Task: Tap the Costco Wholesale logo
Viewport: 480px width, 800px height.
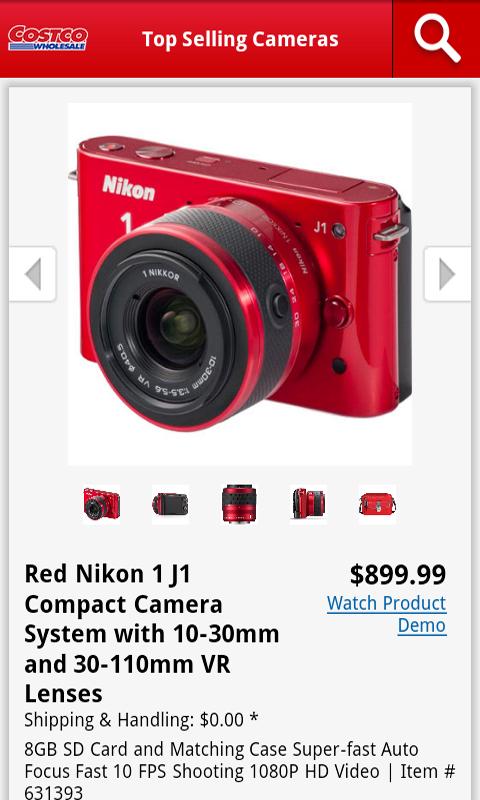Action: (47, 38)
